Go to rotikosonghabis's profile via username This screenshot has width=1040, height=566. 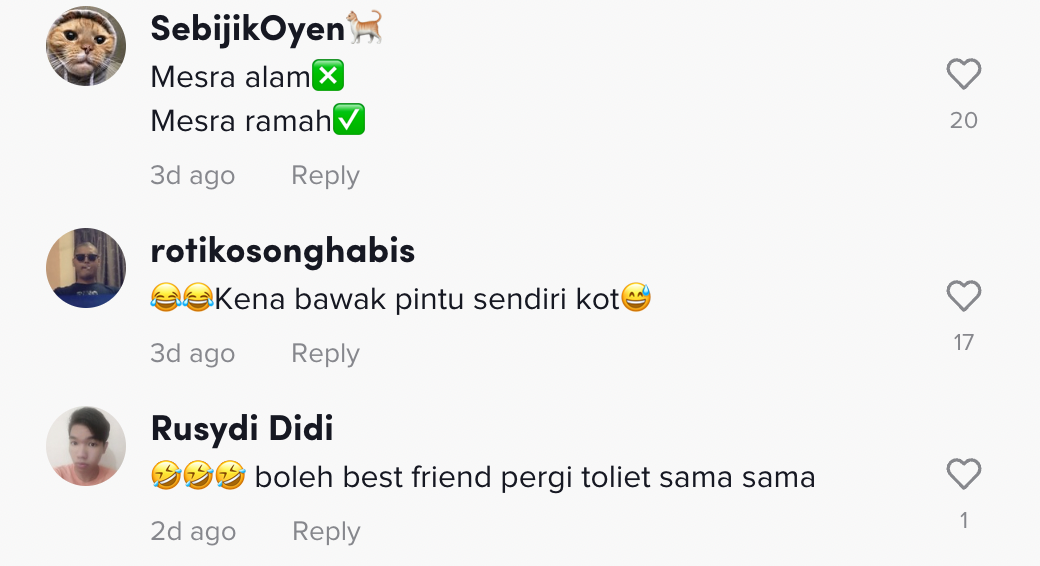(x=282, y=251)
